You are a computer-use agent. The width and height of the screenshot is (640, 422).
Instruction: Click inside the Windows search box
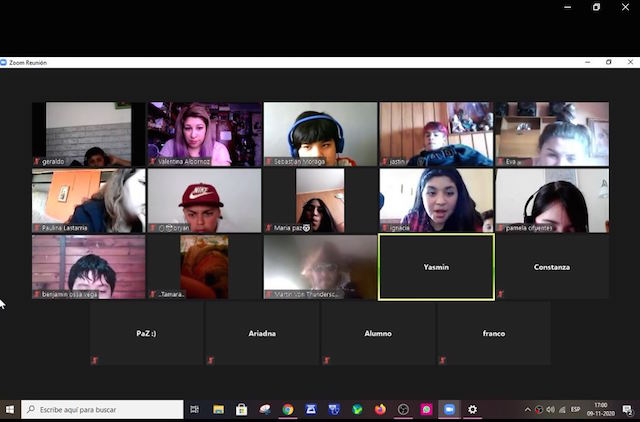tap(102, 409)
